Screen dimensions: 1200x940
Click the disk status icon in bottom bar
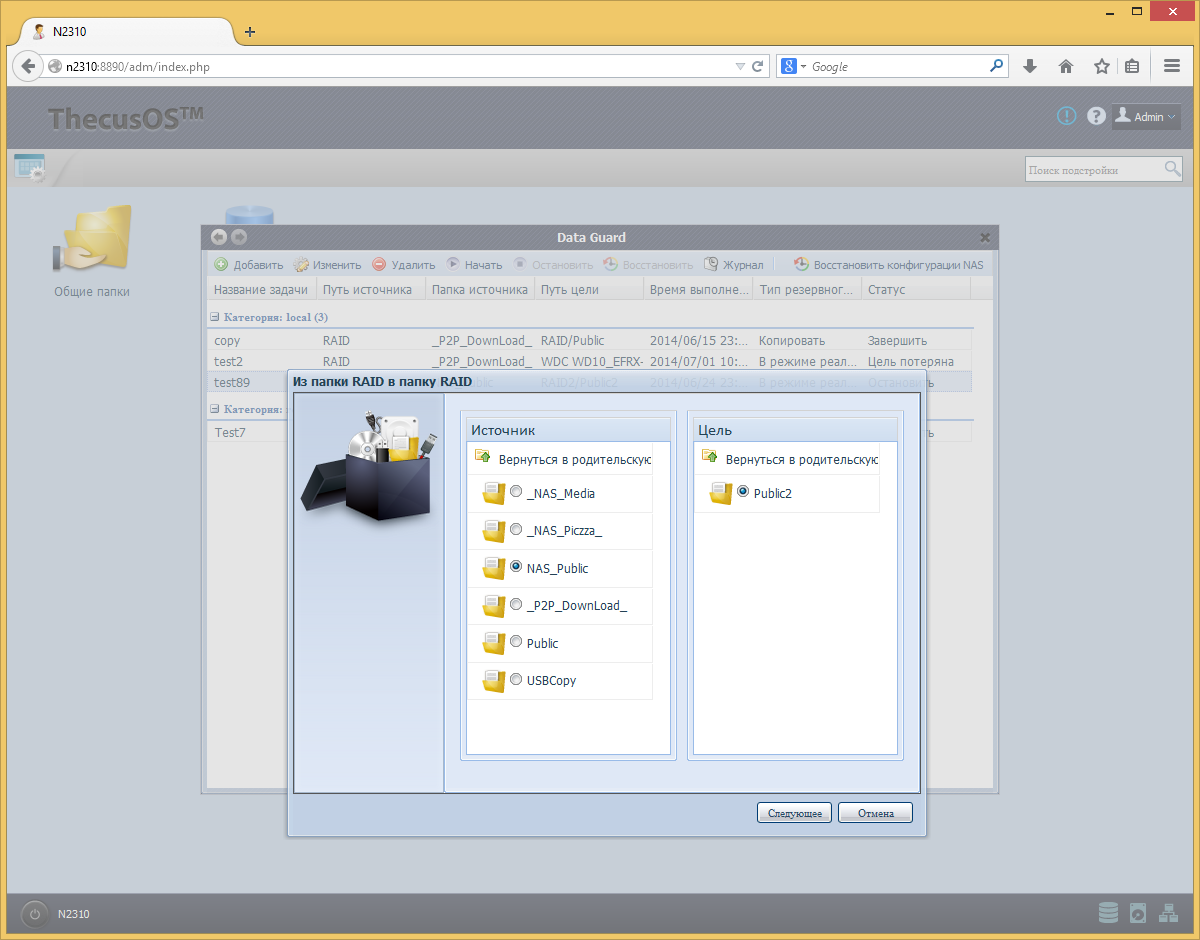(x=1138, y=913)
